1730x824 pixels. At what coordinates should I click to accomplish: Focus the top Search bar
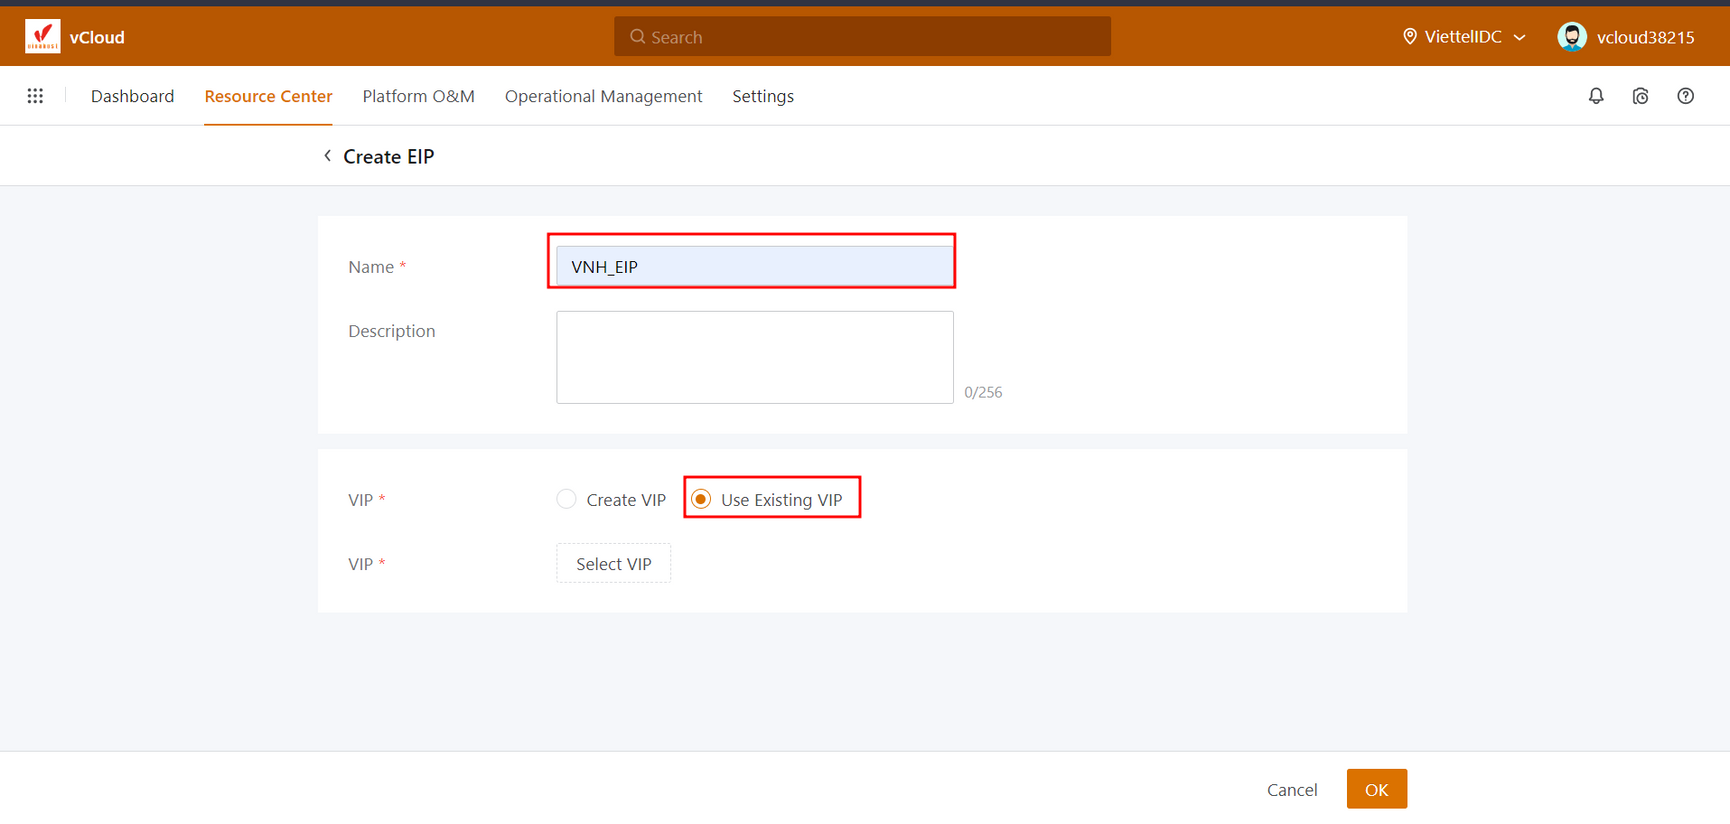862,37
